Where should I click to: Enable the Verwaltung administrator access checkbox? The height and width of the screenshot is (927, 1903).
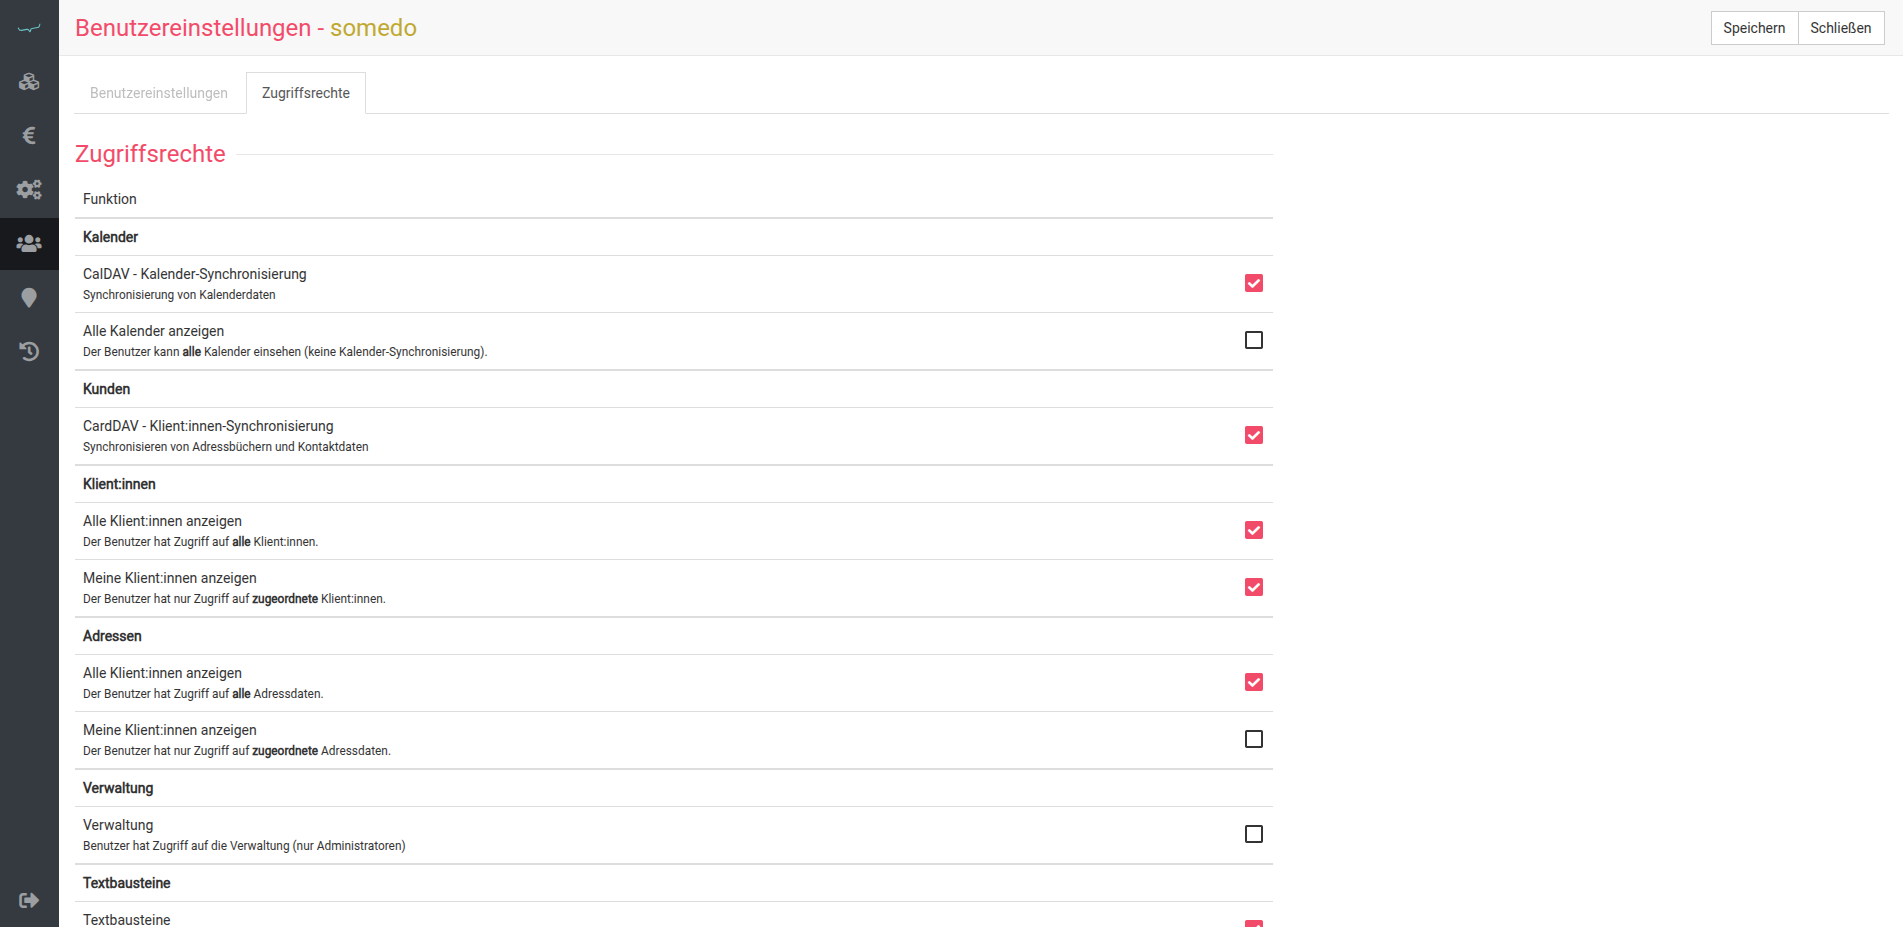(x=1253, y=834)
